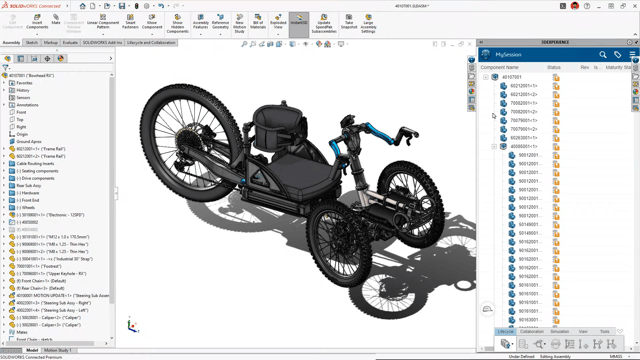Open Linear Component Pattern tool

coord(103,22)
